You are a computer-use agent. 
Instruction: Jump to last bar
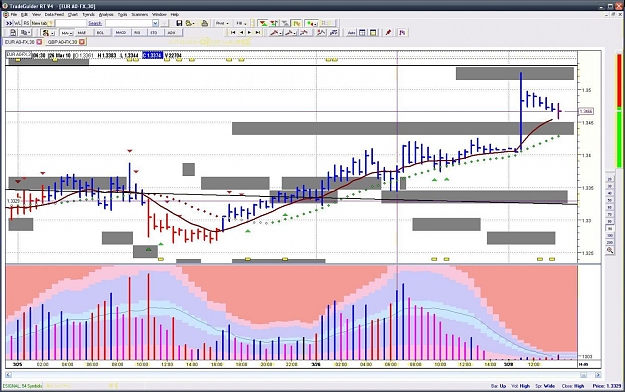pyautogui.click(x=257, y=33)
